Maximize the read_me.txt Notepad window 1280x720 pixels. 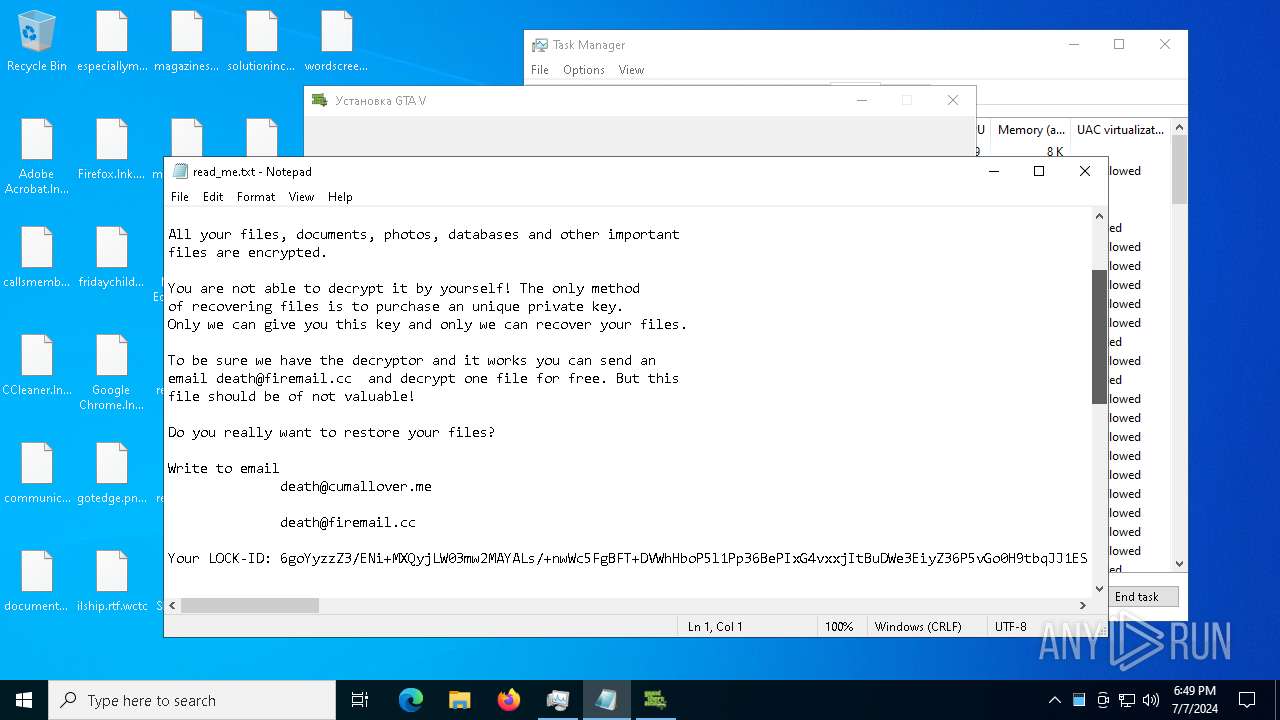(1039, 171)
